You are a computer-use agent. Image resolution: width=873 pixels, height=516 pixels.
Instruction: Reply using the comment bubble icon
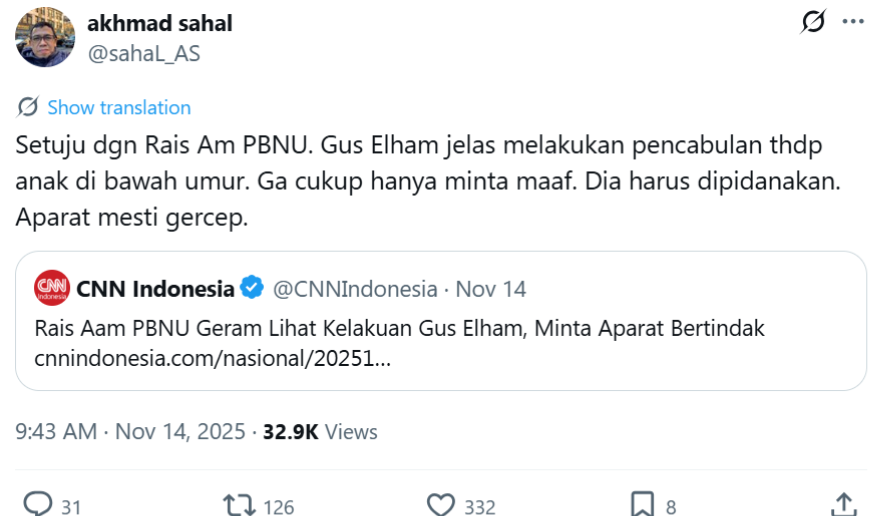(38, 505)
